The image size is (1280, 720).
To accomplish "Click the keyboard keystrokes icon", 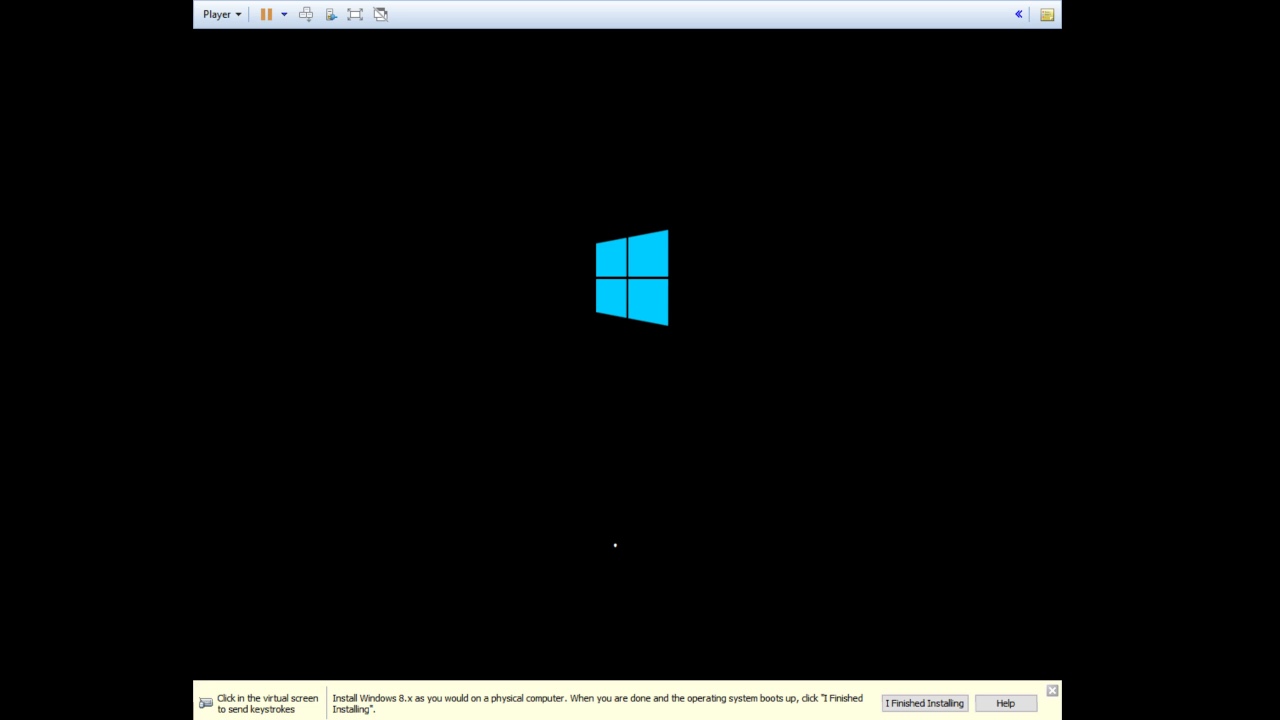I will [x=206, y=703].
